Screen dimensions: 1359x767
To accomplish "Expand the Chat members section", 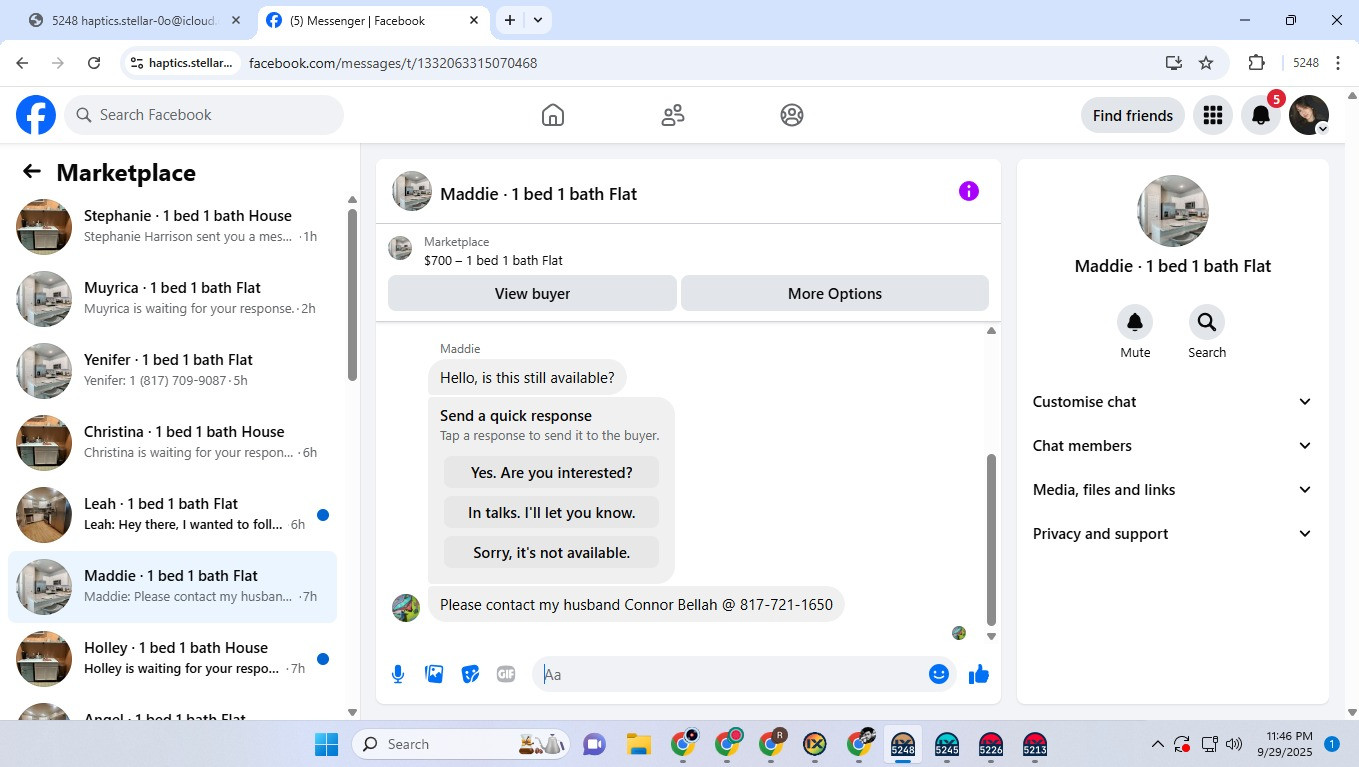I will 1172,446.
